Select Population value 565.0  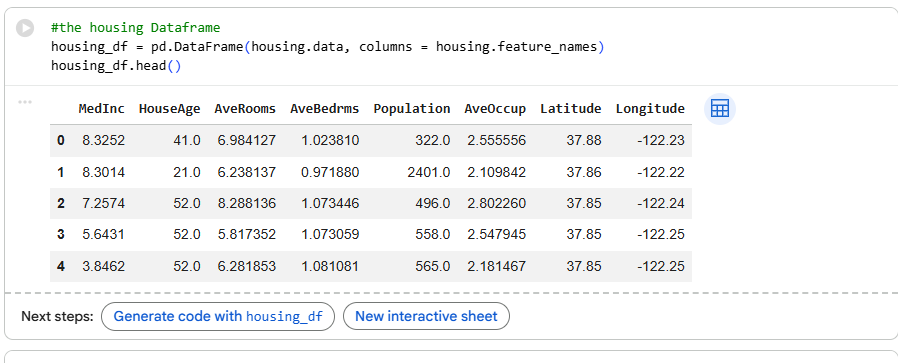point(433,266)
